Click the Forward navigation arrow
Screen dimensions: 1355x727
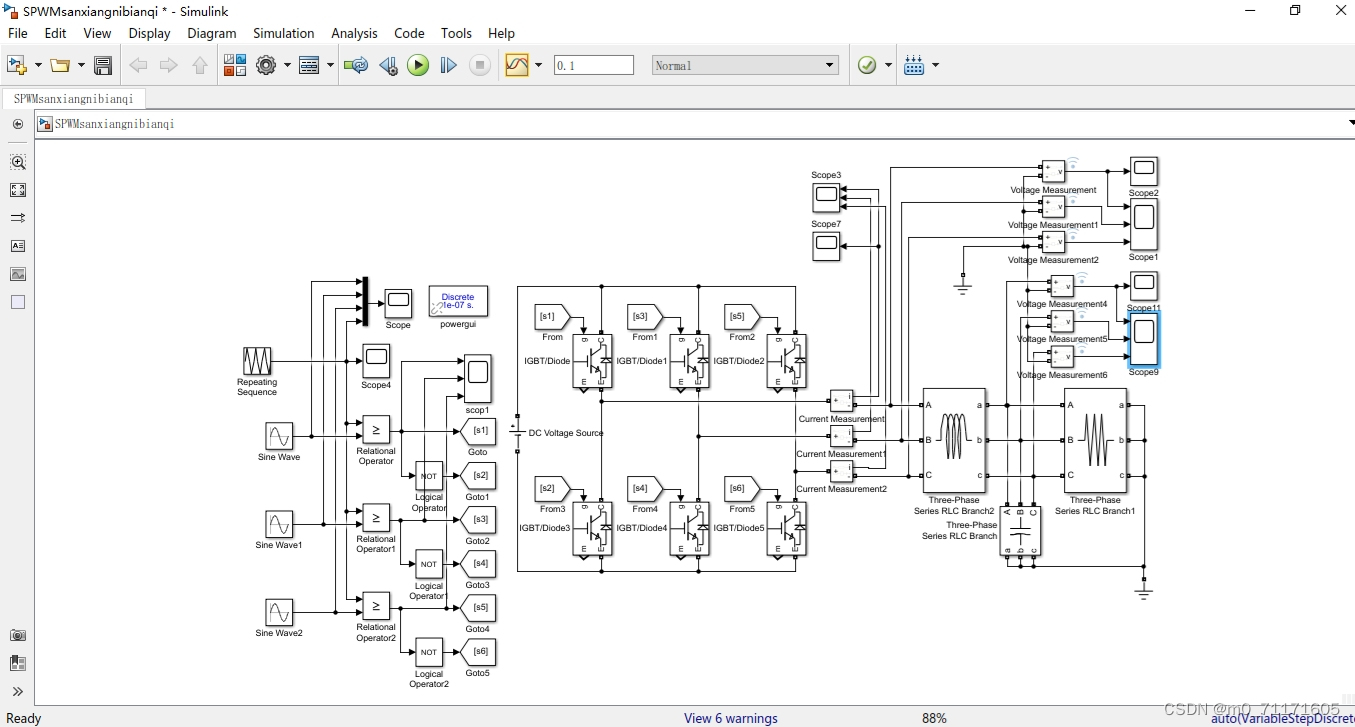point(169,65)
